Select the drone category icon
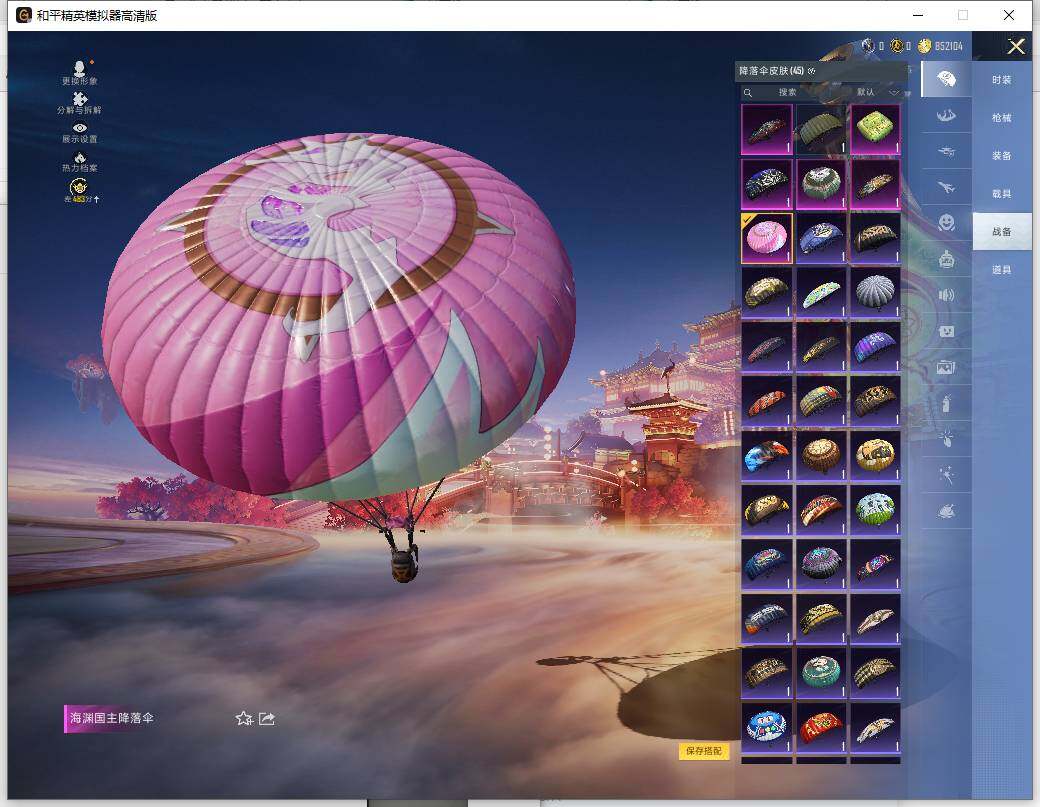 [x=946, y=152]
